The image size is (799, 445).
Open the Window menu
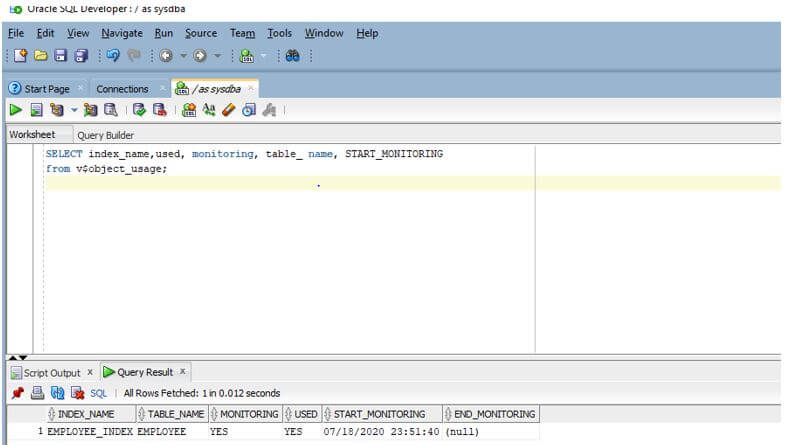324,33
